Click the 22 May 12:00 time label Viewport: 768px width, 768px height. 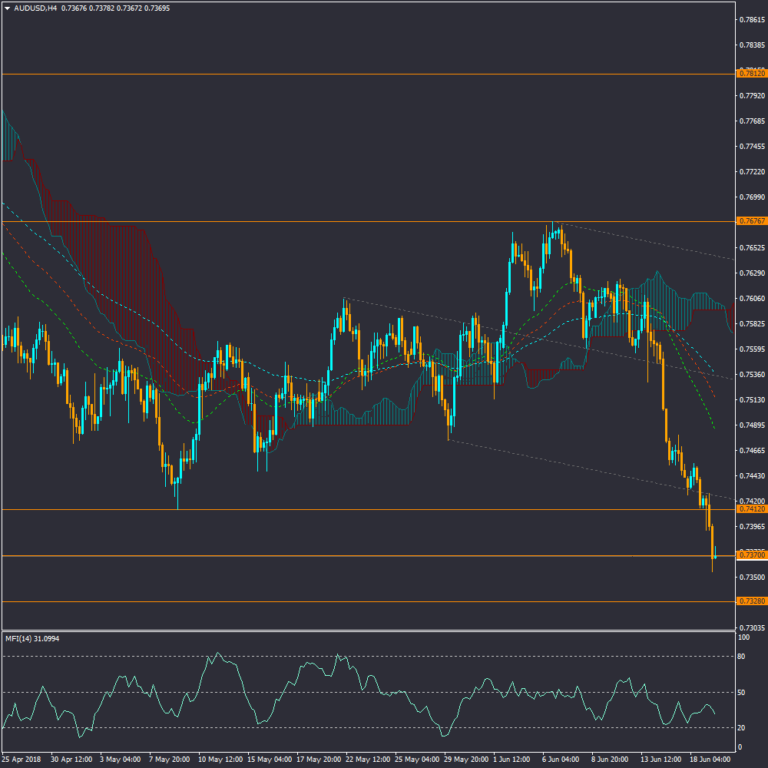pyautogui.click(x=367, y=760)
